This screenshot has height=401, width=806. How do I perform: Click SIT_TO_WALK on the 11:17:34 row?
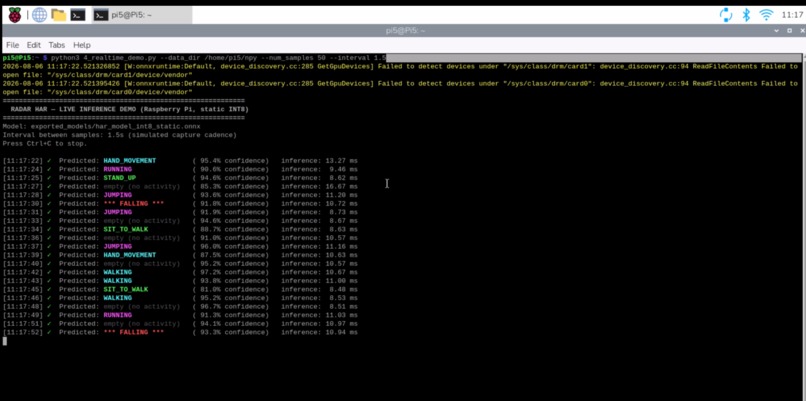tap(125, 229)
